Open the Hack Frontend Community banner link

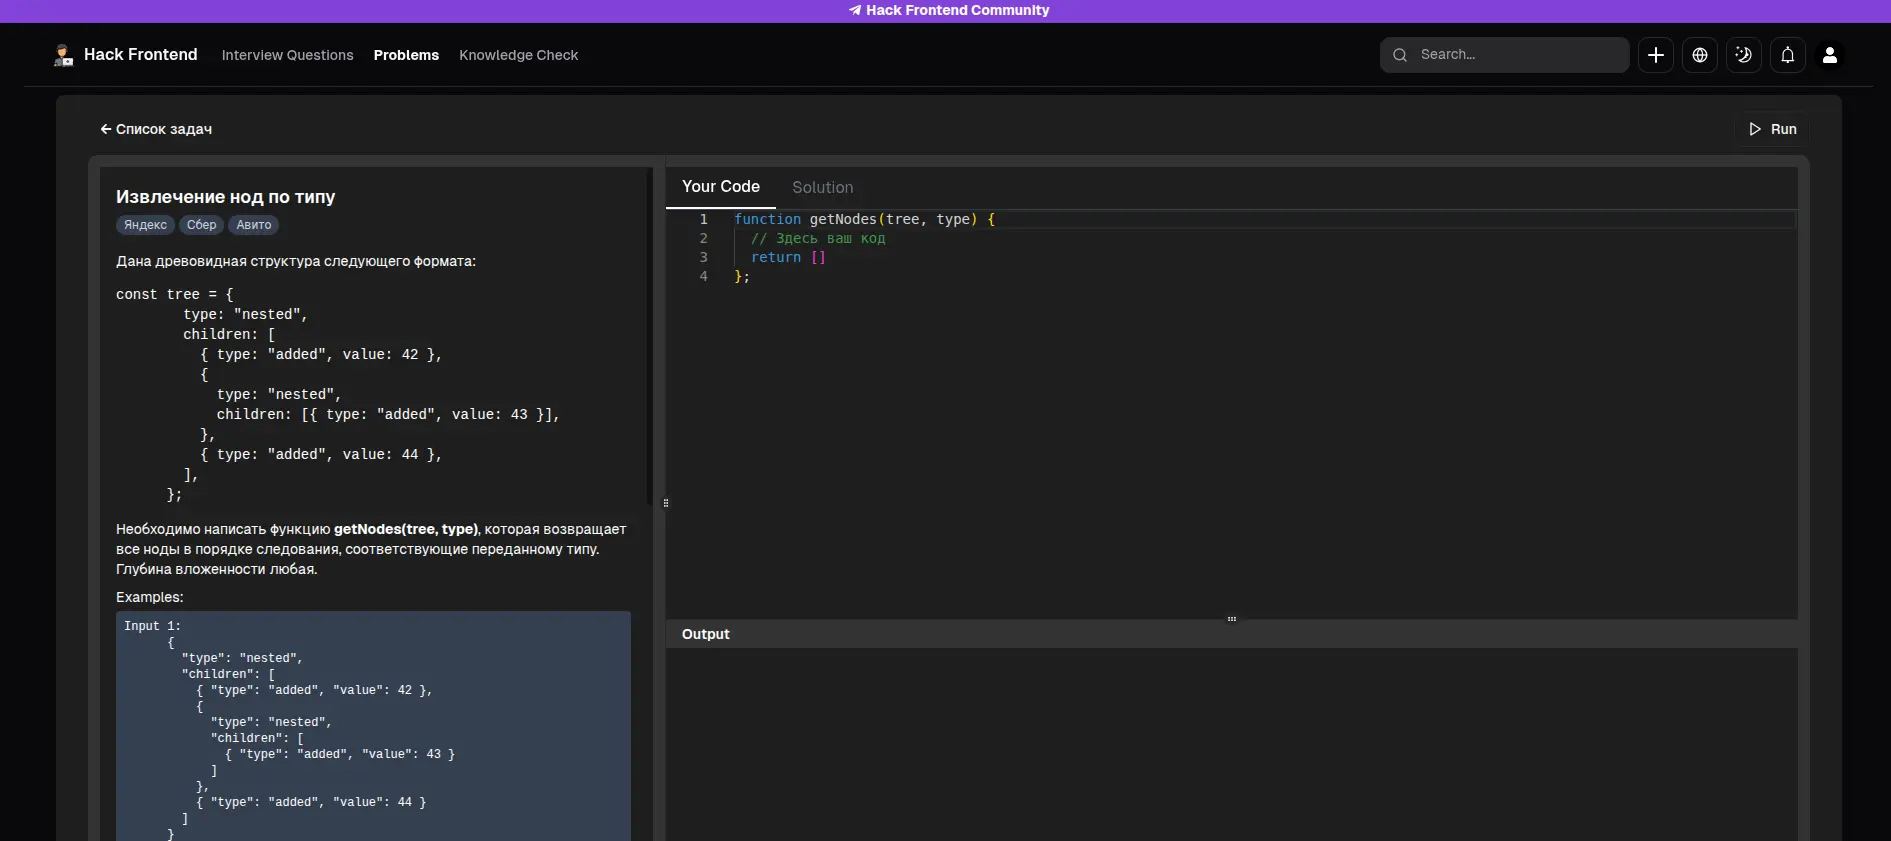tap(948, 10)
